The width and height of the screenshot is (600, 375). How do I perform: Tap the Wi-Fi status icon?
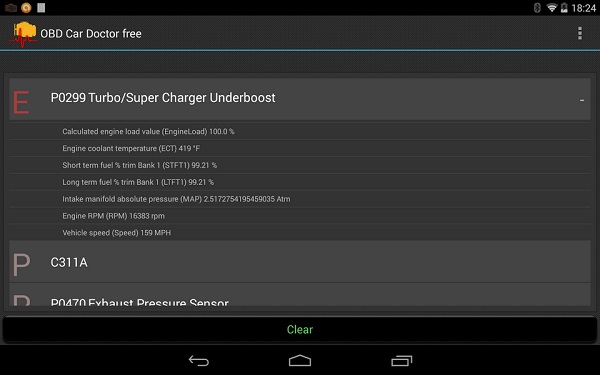pyautogui.click(x=551, y=8)
